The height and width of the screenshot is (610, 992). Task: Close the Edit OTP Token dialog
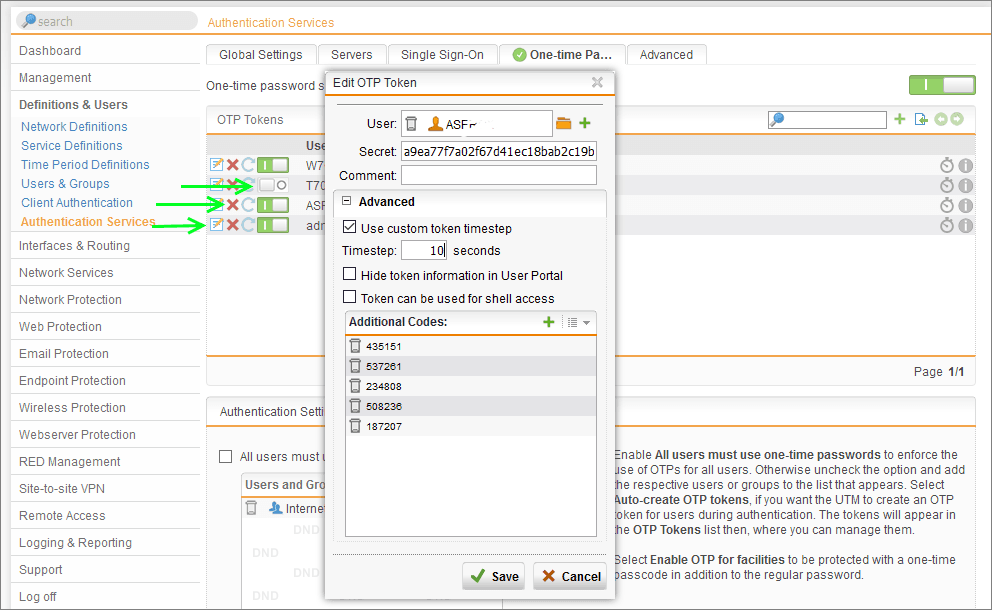pos(597,82)
